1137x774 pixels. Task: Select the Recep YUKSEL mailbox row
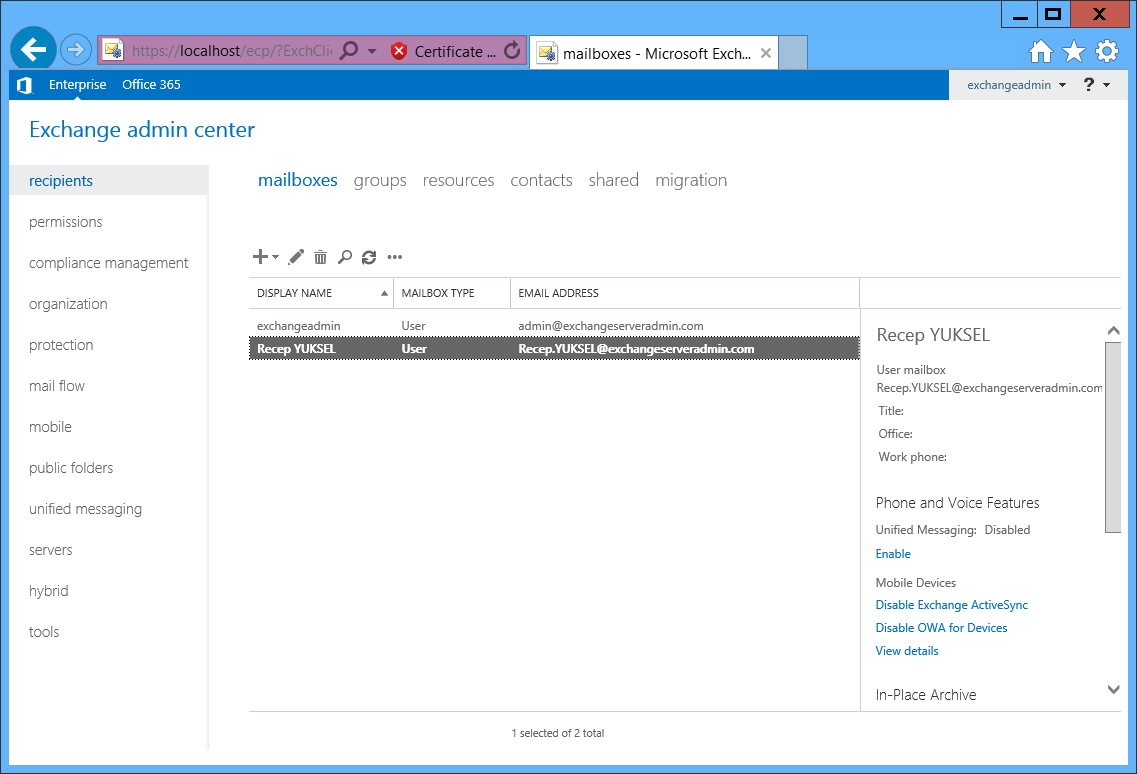coord(555,348)
